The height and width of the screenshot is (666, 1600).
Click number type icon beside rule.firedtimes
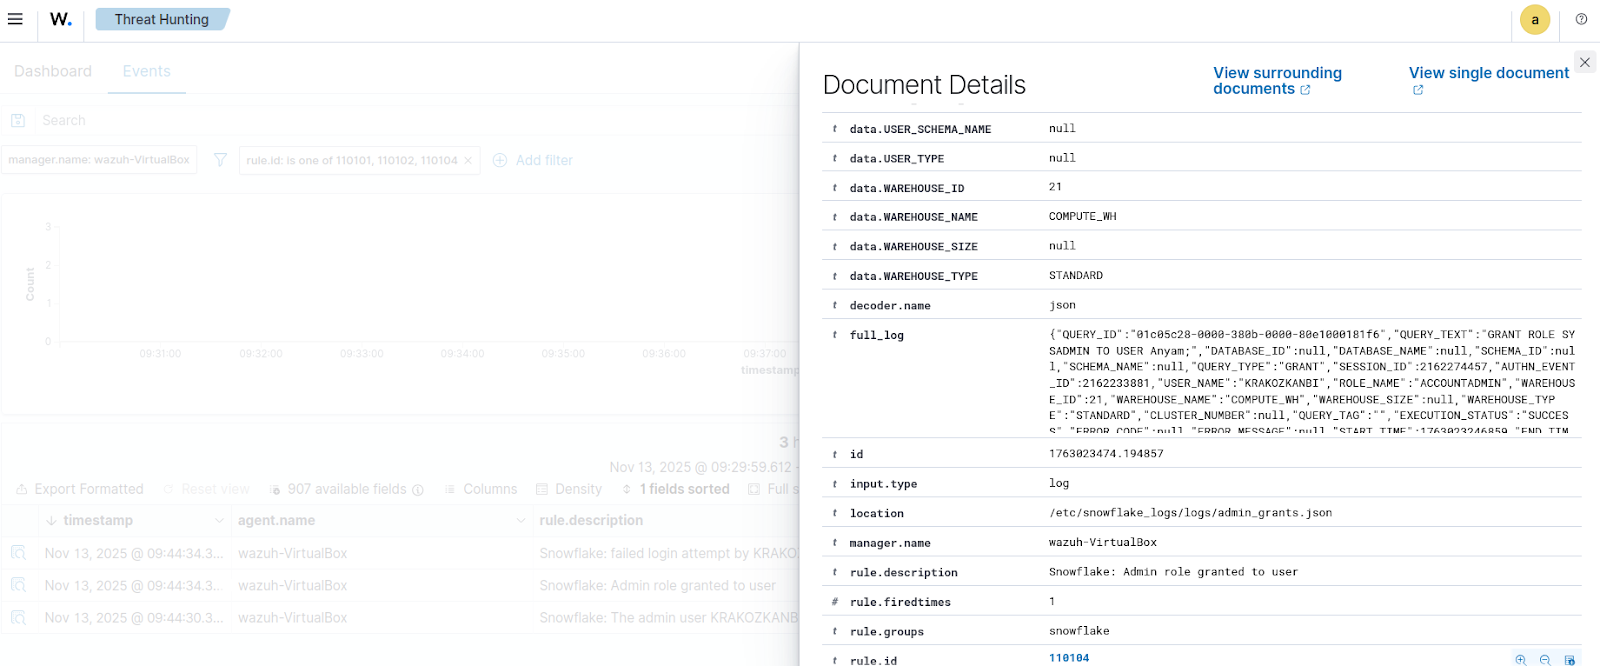(835, 602)
